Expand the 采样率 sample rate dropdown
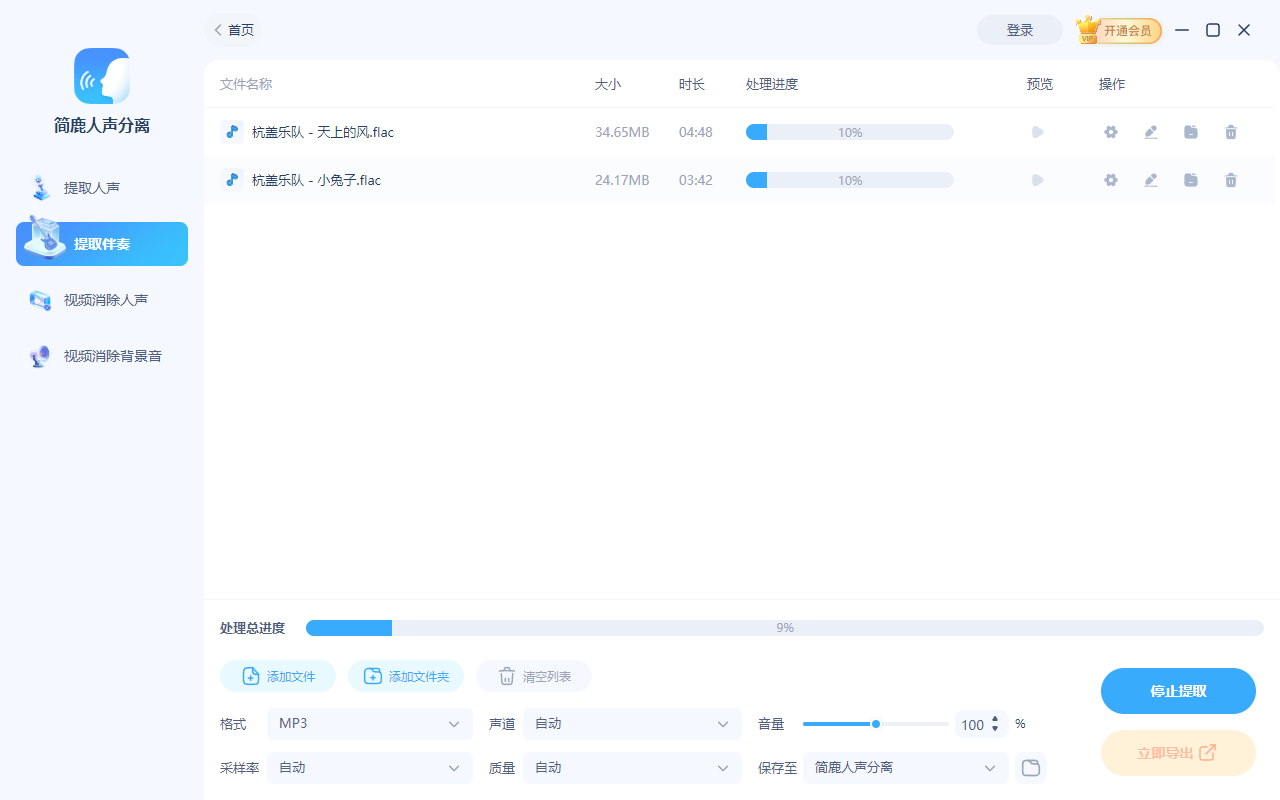1280x800 pixels. coord(369,767)
